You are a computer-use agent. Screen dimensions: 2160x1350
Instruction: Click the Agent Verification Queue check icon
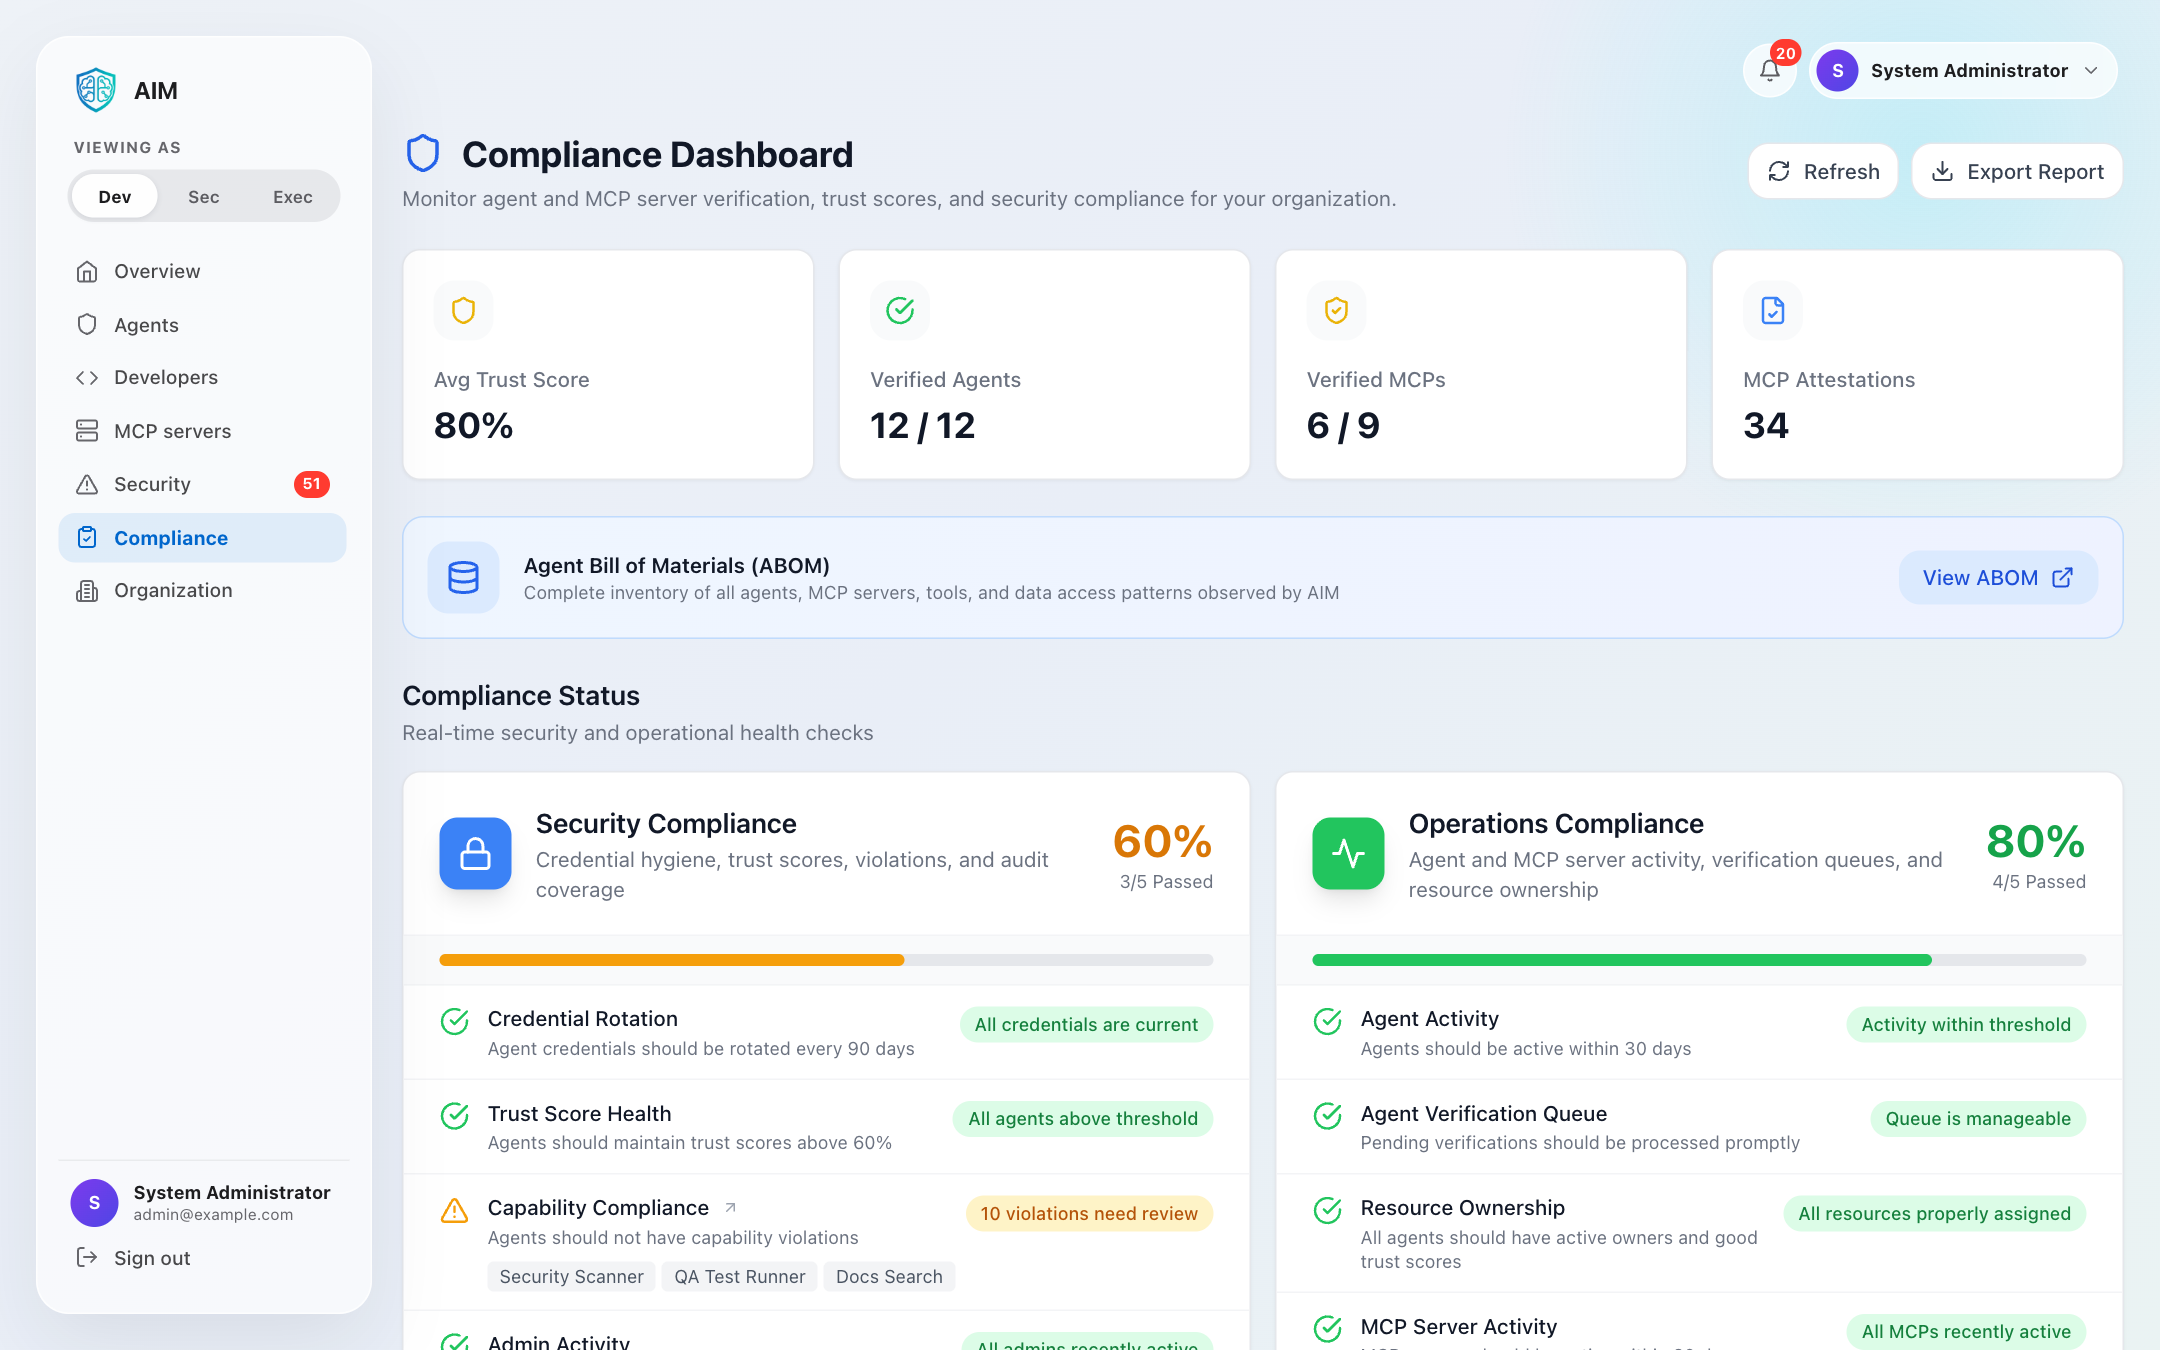tap(1328, 1116)
